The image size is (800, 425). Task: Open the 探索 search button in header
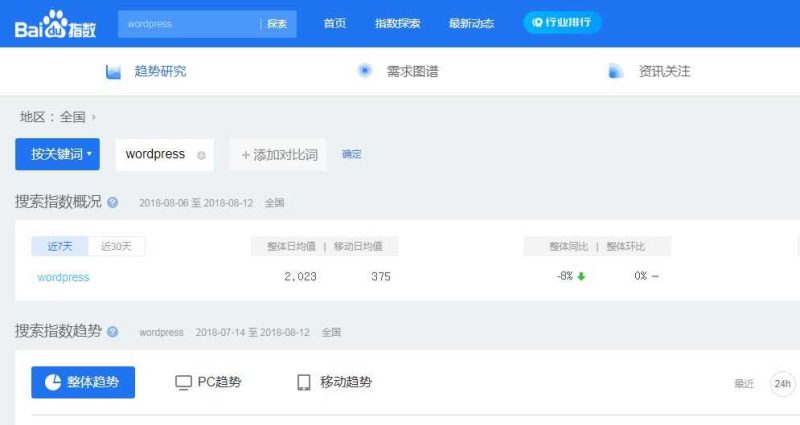click(277, 24)
